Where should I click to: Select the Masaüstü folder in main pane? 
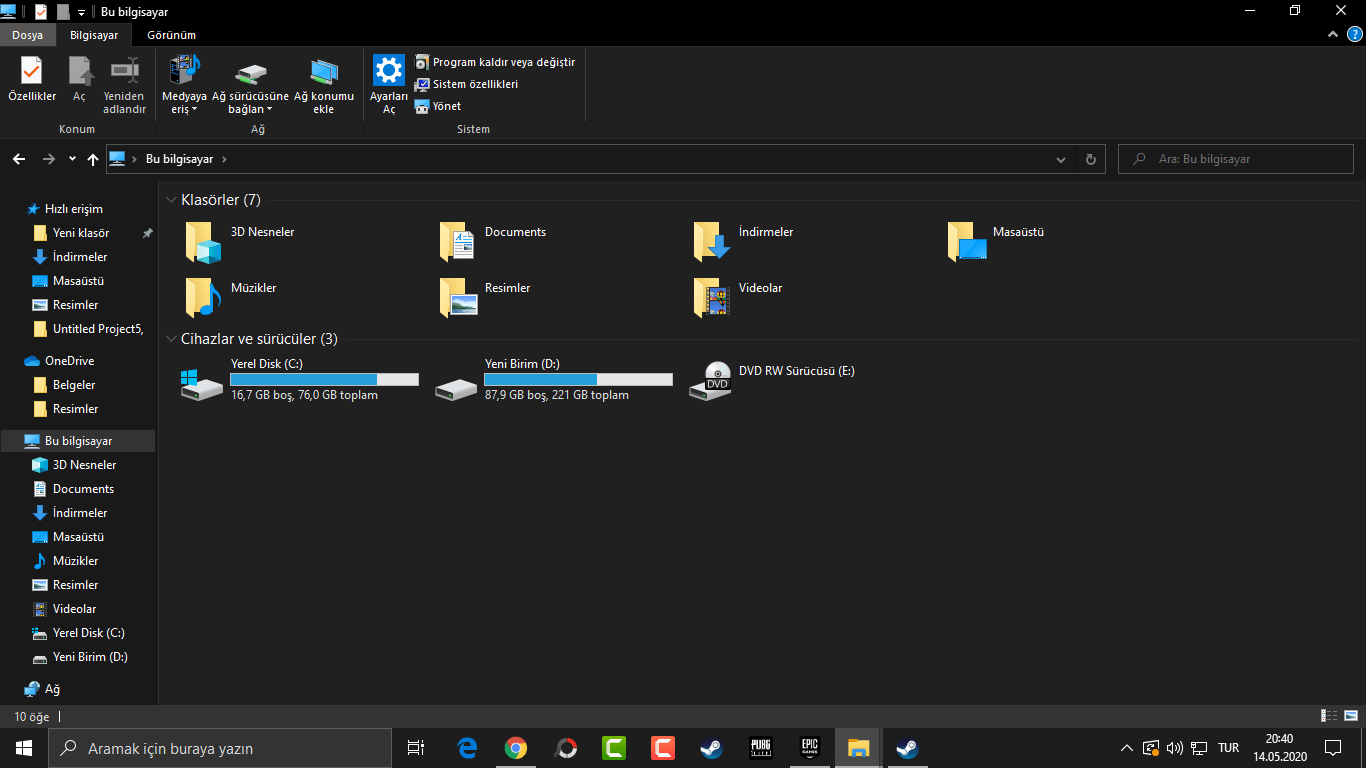998,242
